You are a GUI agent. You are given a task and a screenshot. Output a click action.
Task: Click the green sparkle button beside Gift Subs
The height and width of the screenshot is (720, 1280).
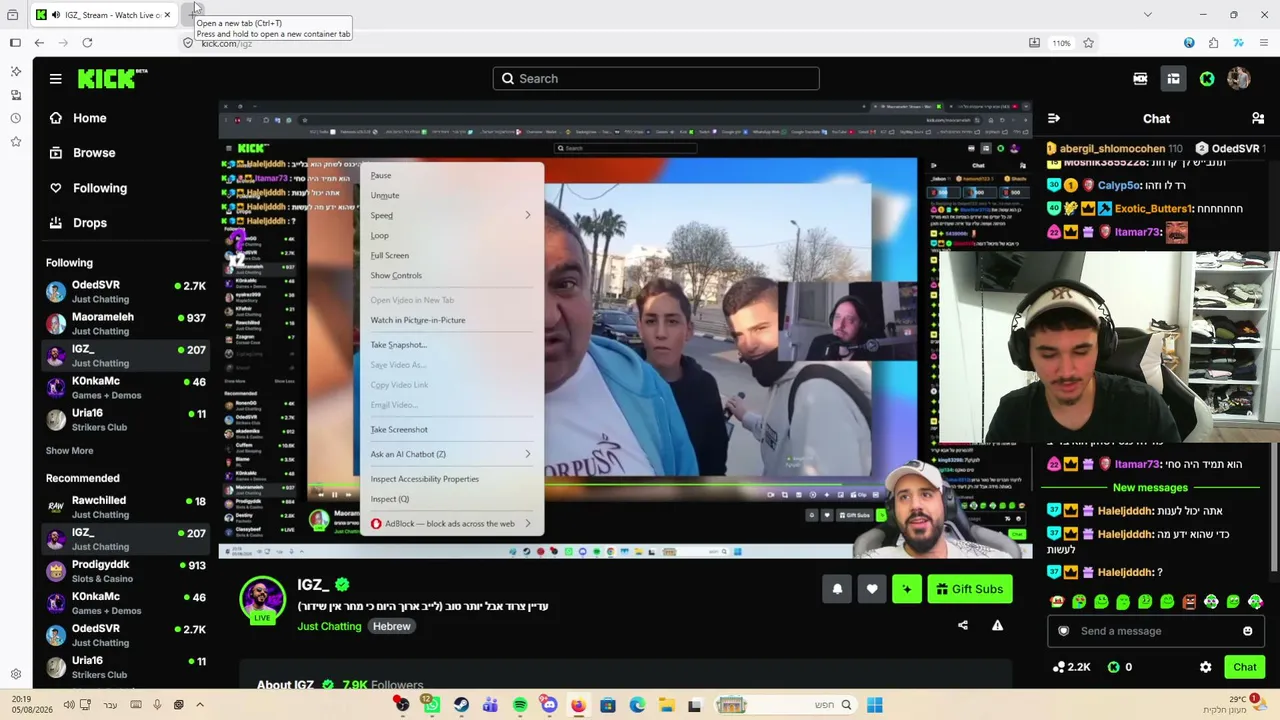907,589
